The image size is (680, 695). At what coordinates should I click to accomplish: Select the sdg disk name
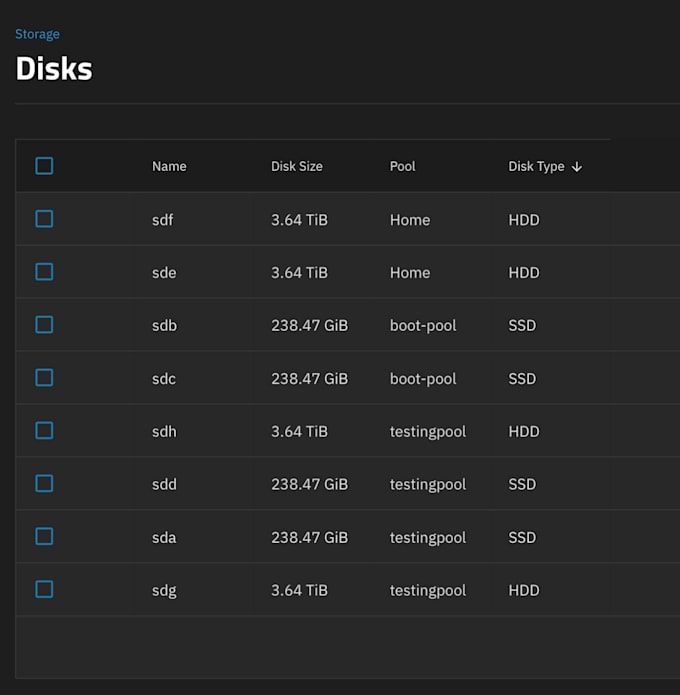click(164, 591)
